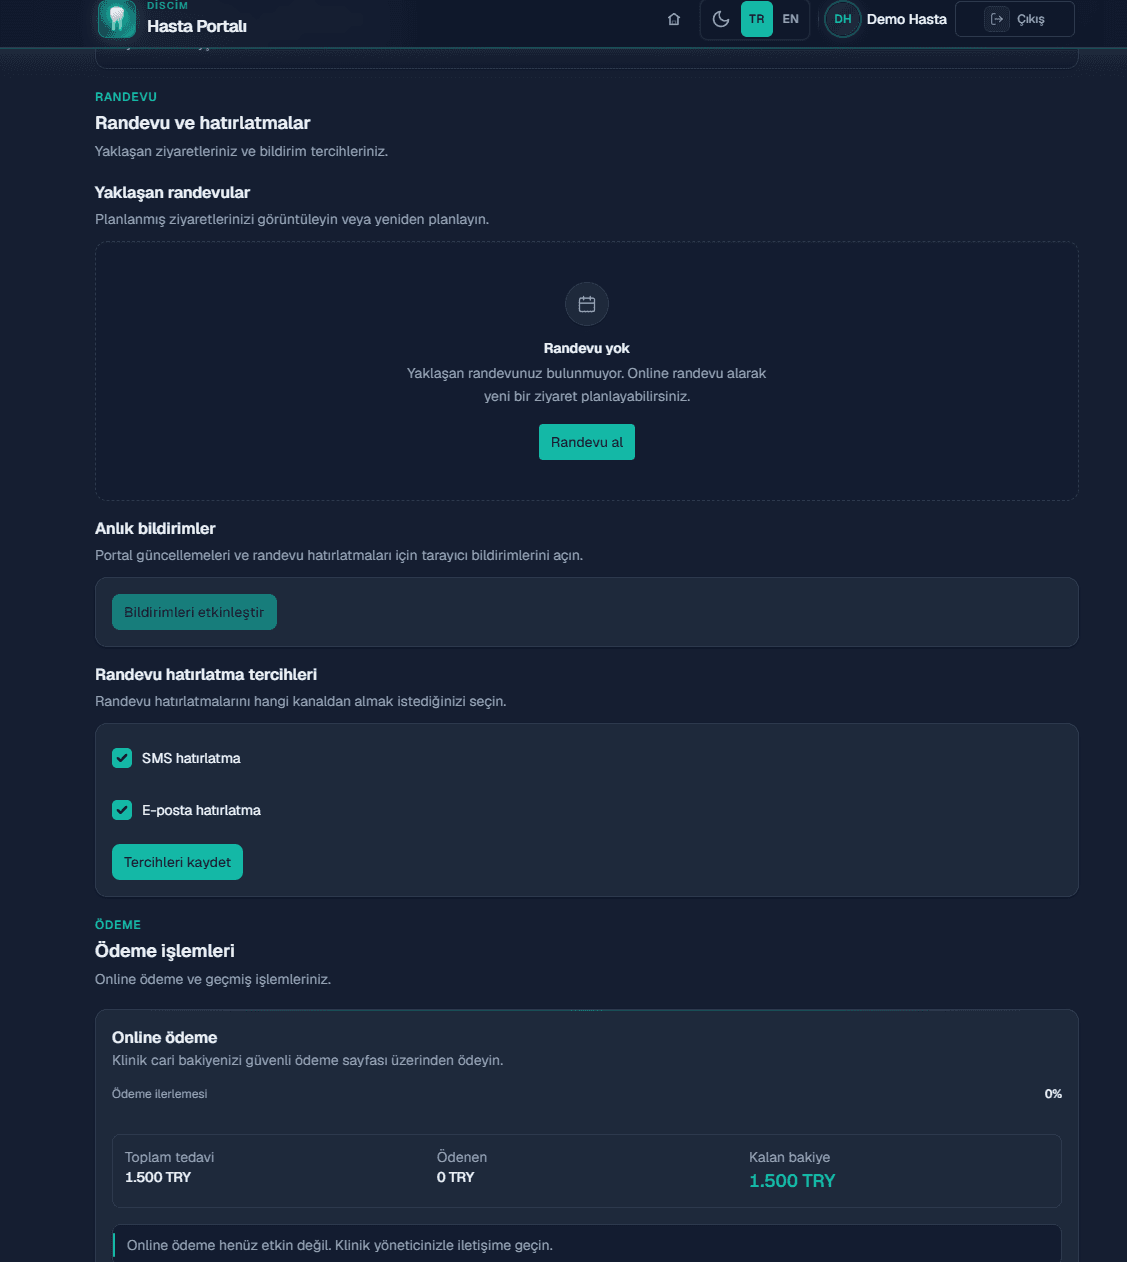Switch language to TR
The height and width of the screenshot is (1262, 1127).
pos(757,19)
